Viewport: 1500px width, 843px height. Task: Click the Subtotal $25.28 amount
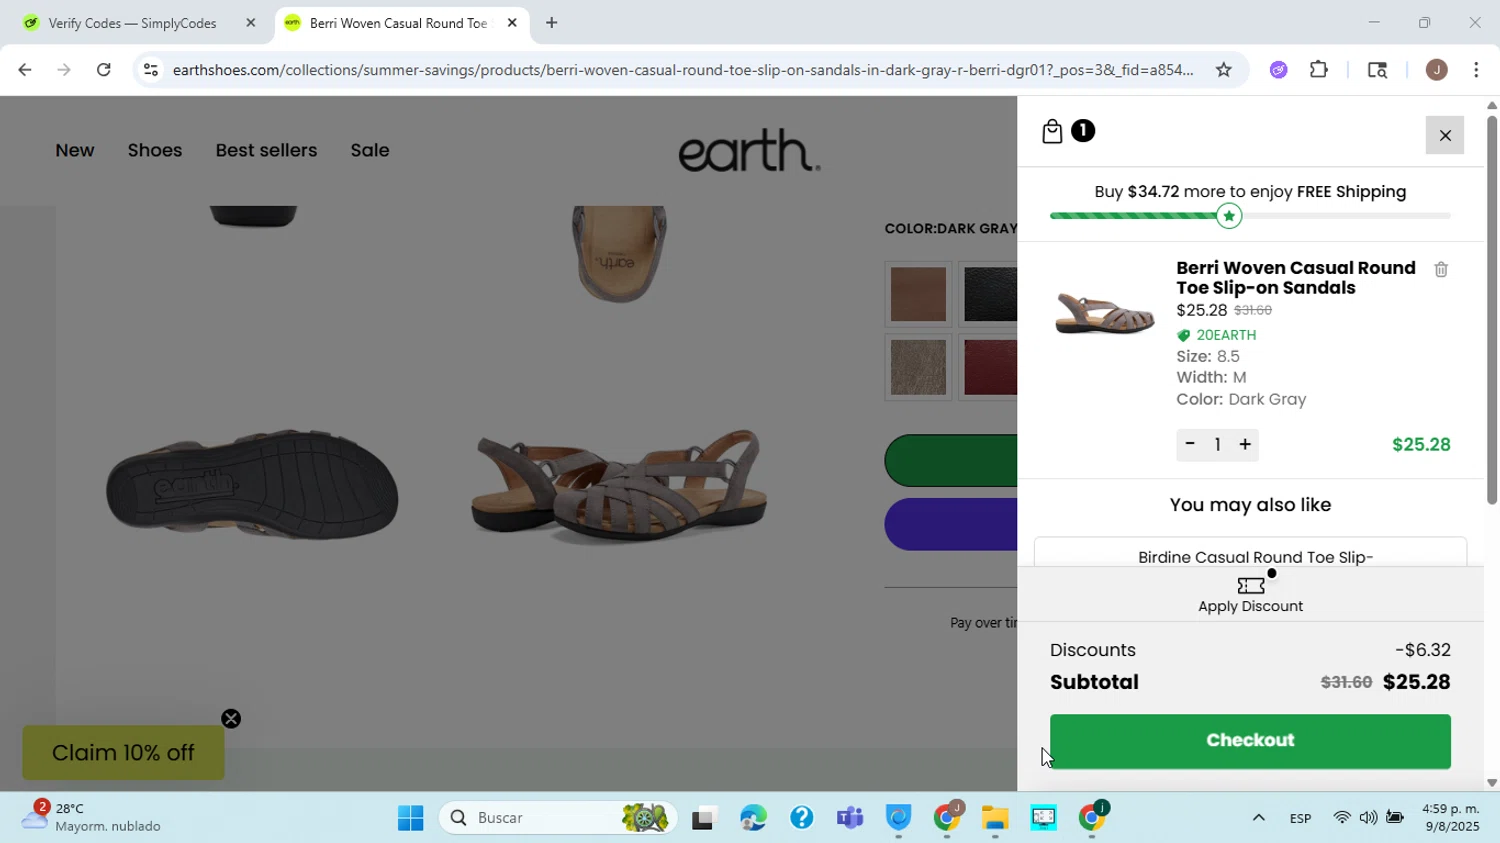coord(1417,682)
